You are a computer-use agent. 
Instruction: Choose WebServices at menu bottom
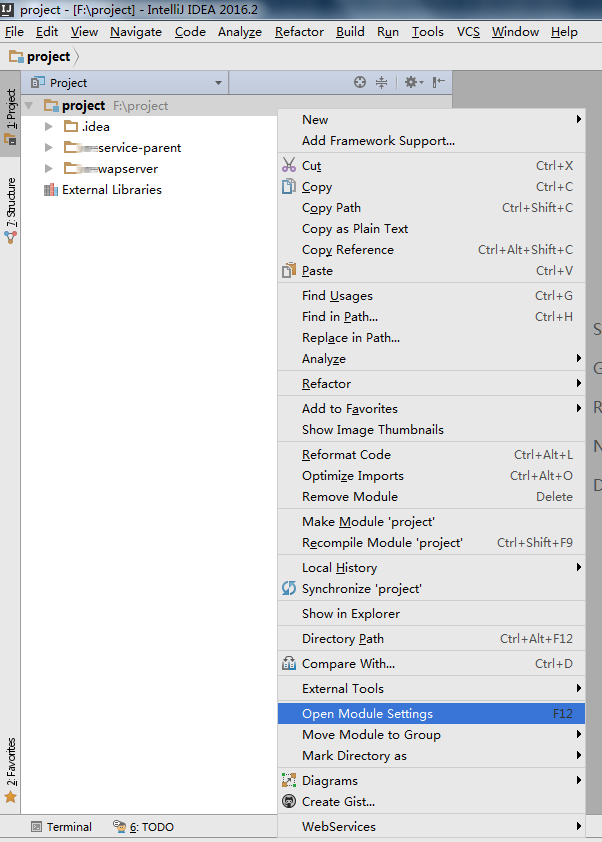(431, 826)
